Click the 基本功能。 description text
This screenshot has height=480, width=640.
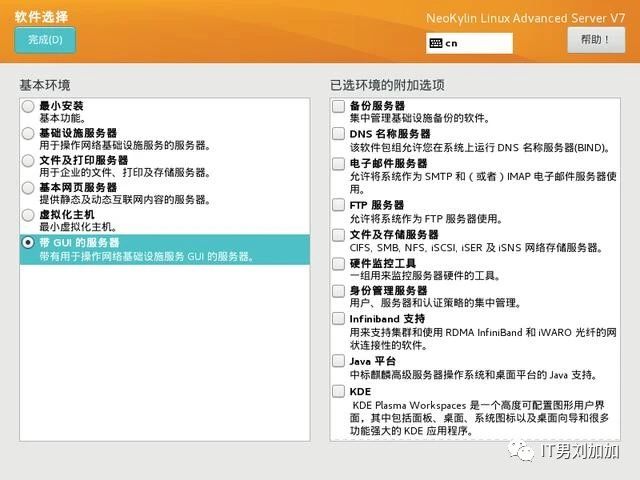[62, 119]
